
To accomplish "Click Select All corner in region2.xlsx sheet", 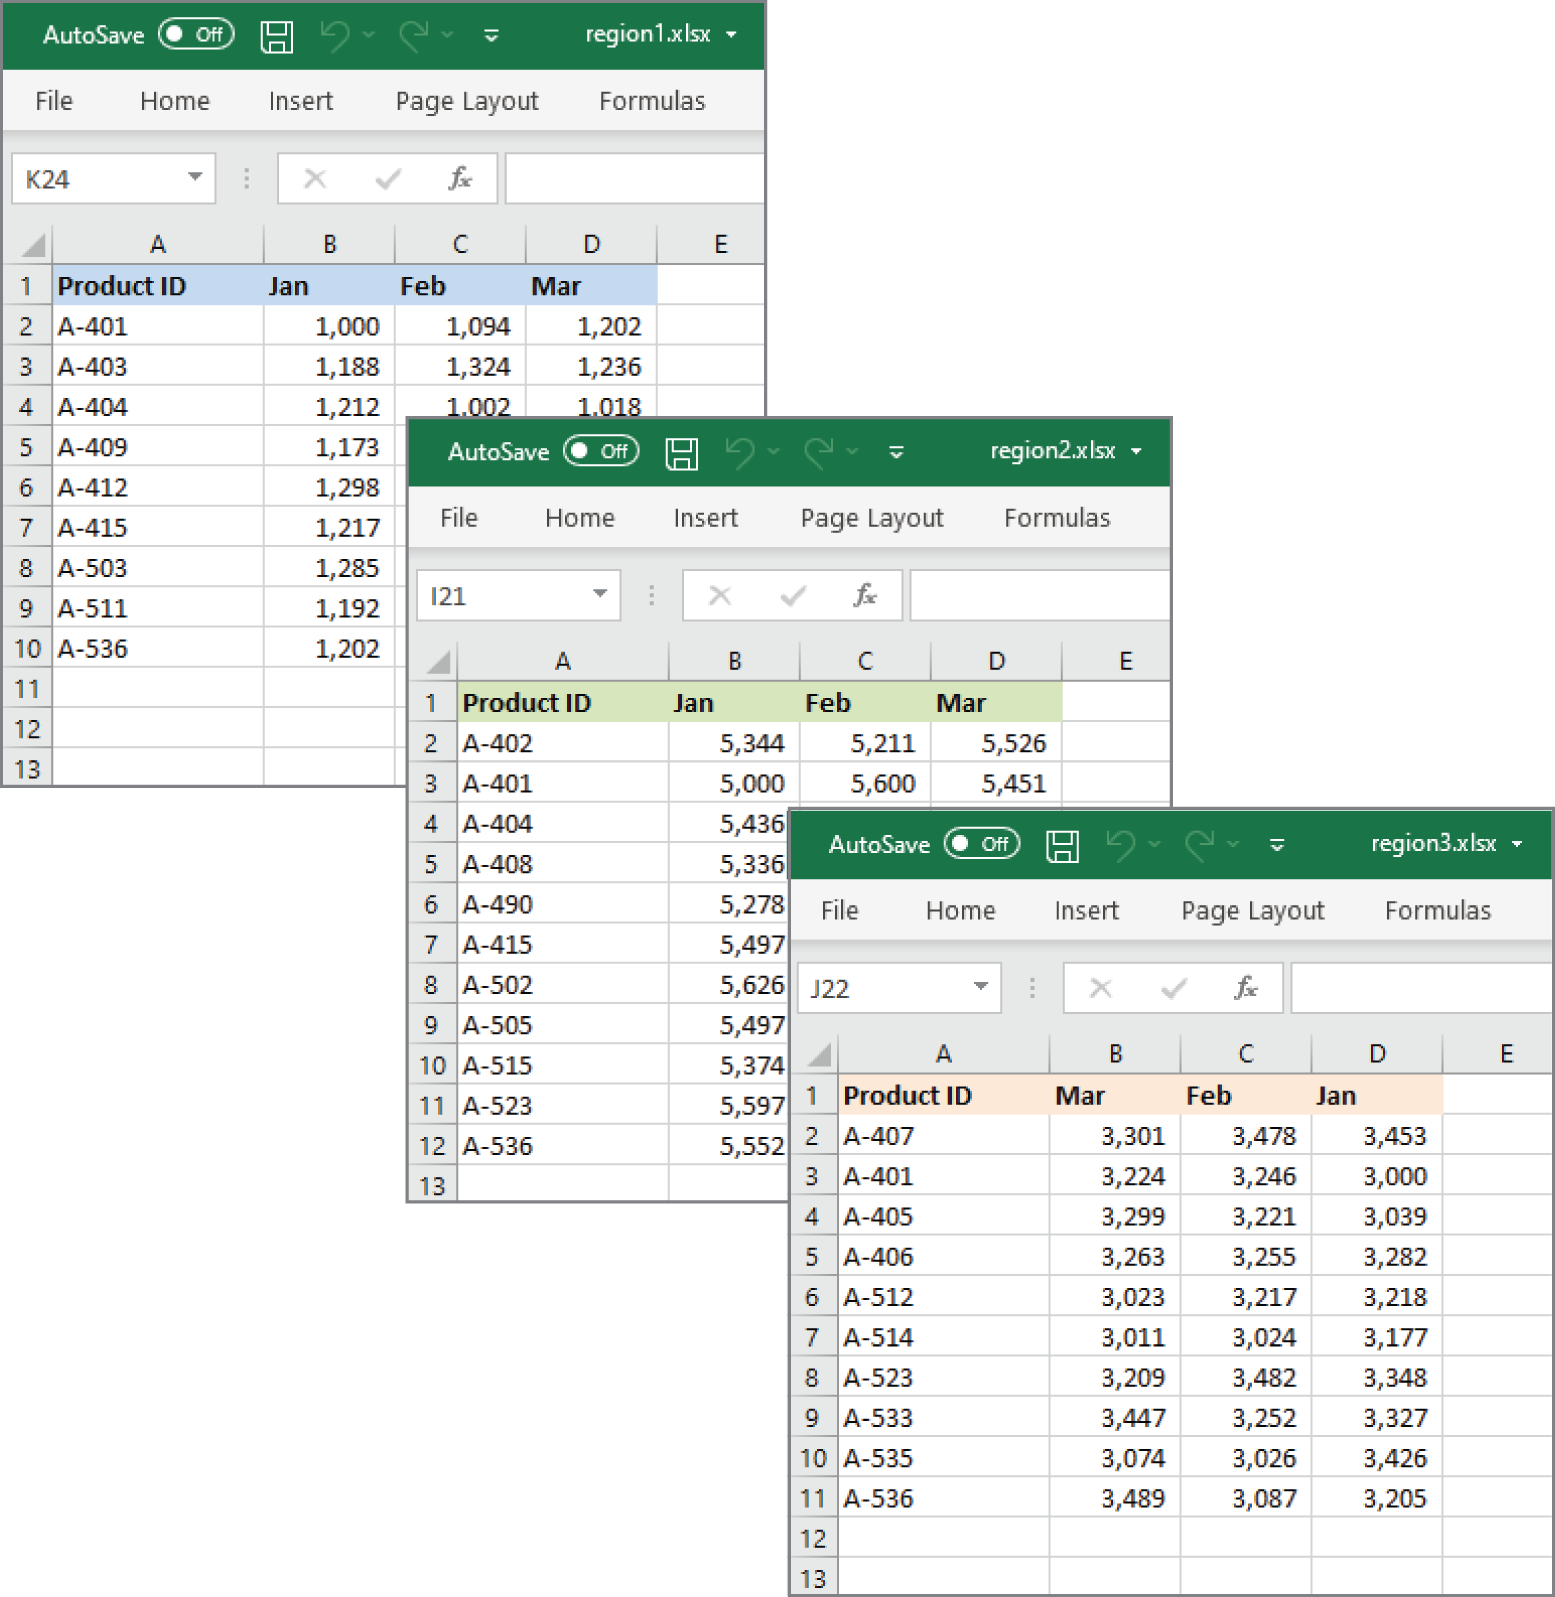I will coord(438,662).
